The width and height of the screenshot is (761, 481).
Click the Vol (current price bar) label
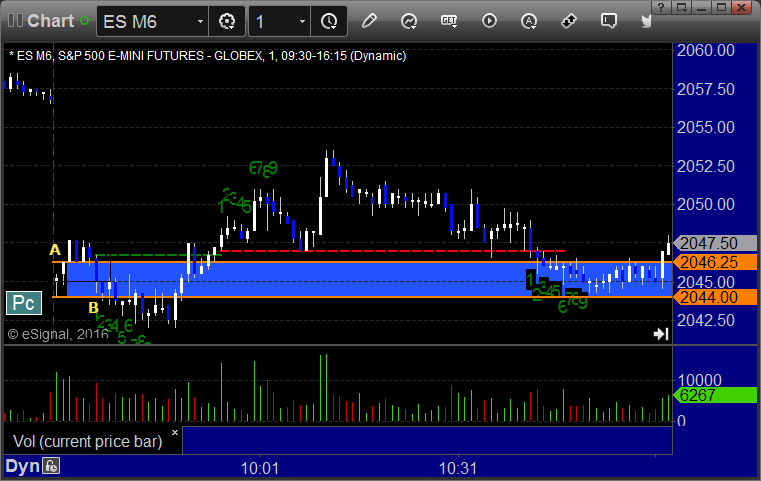pyautogui.click(x=87, y=441)
